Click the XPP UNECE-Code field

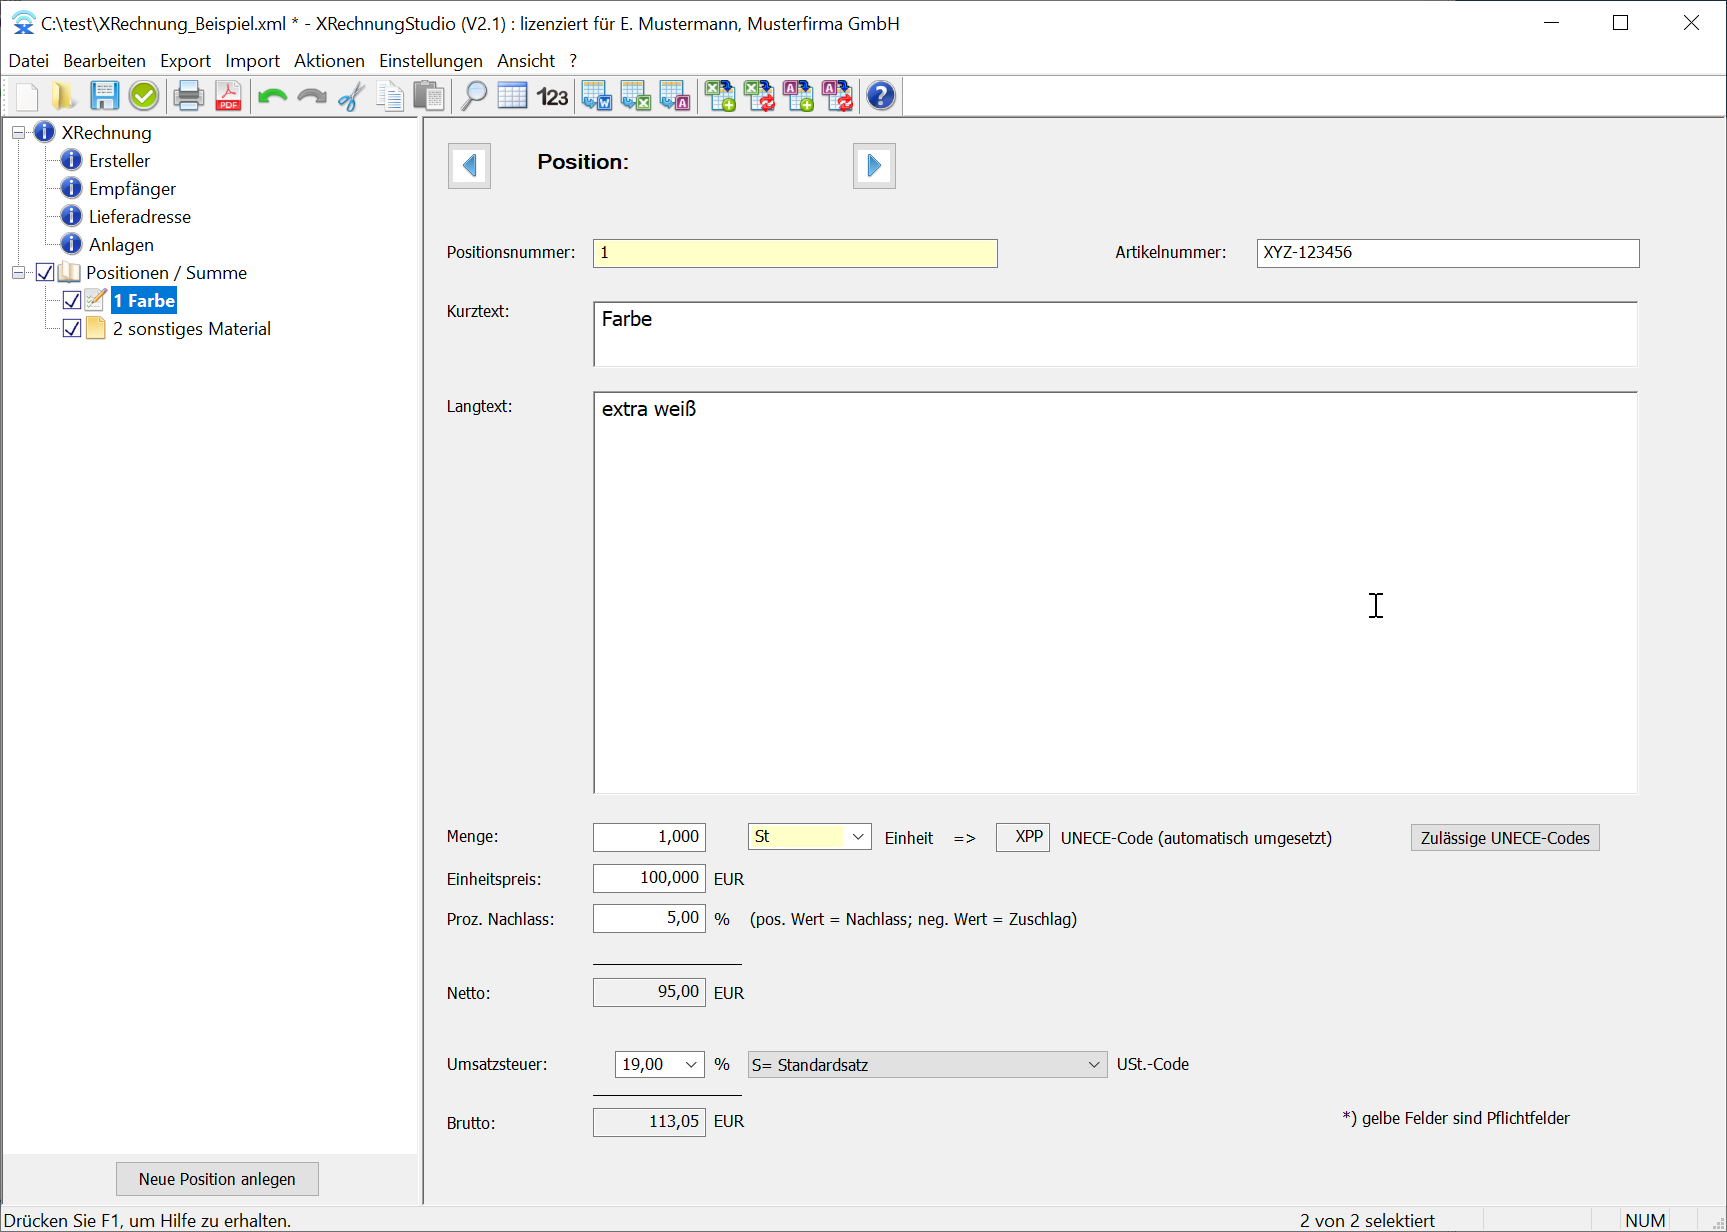click(x=1023, y=837)
